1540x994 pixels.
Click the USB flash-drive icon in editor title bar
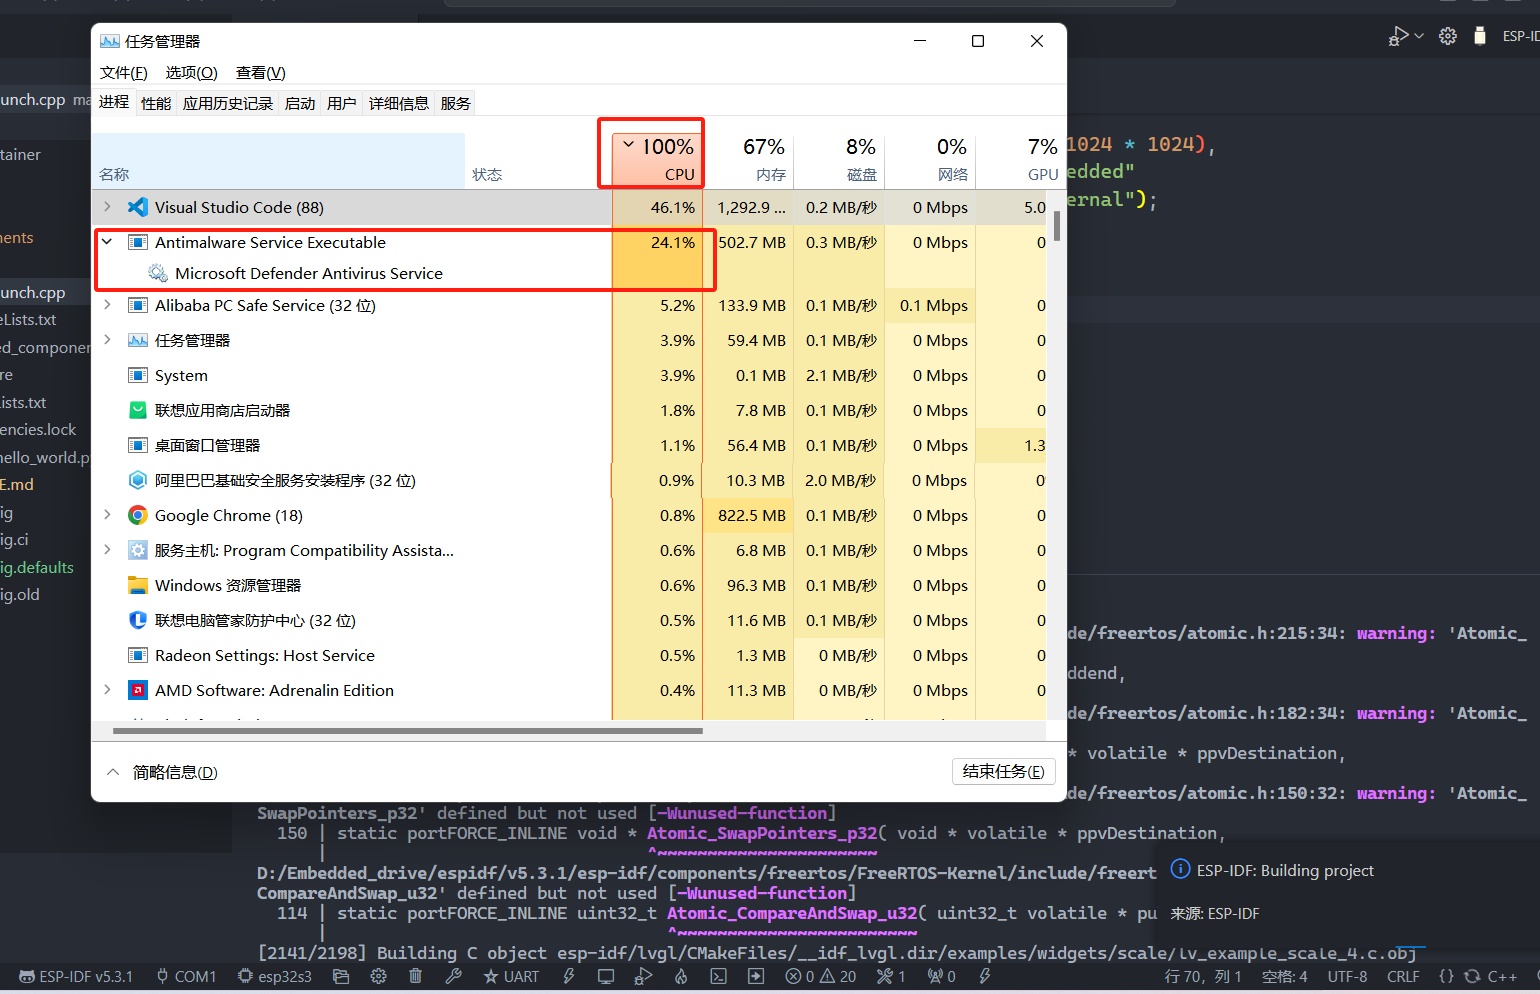1480,36
